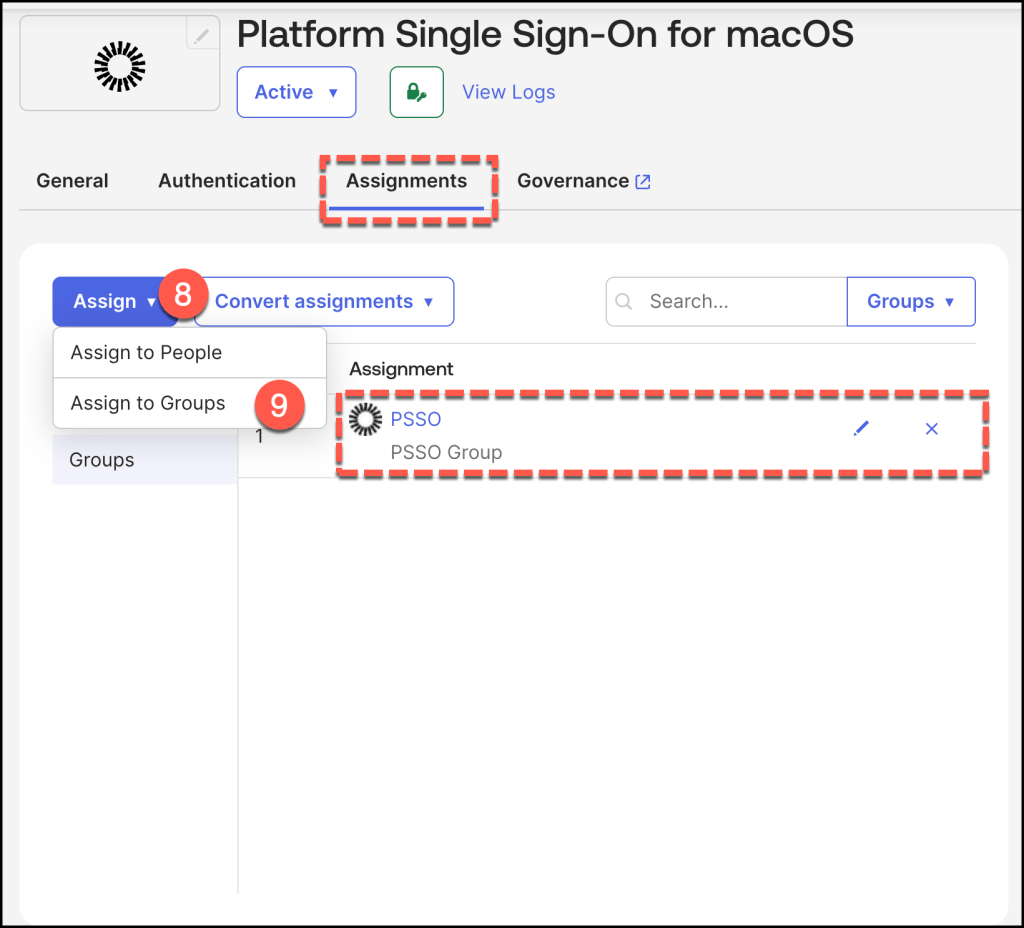Choose Assign to People from the menu

(x=146, y=353)
